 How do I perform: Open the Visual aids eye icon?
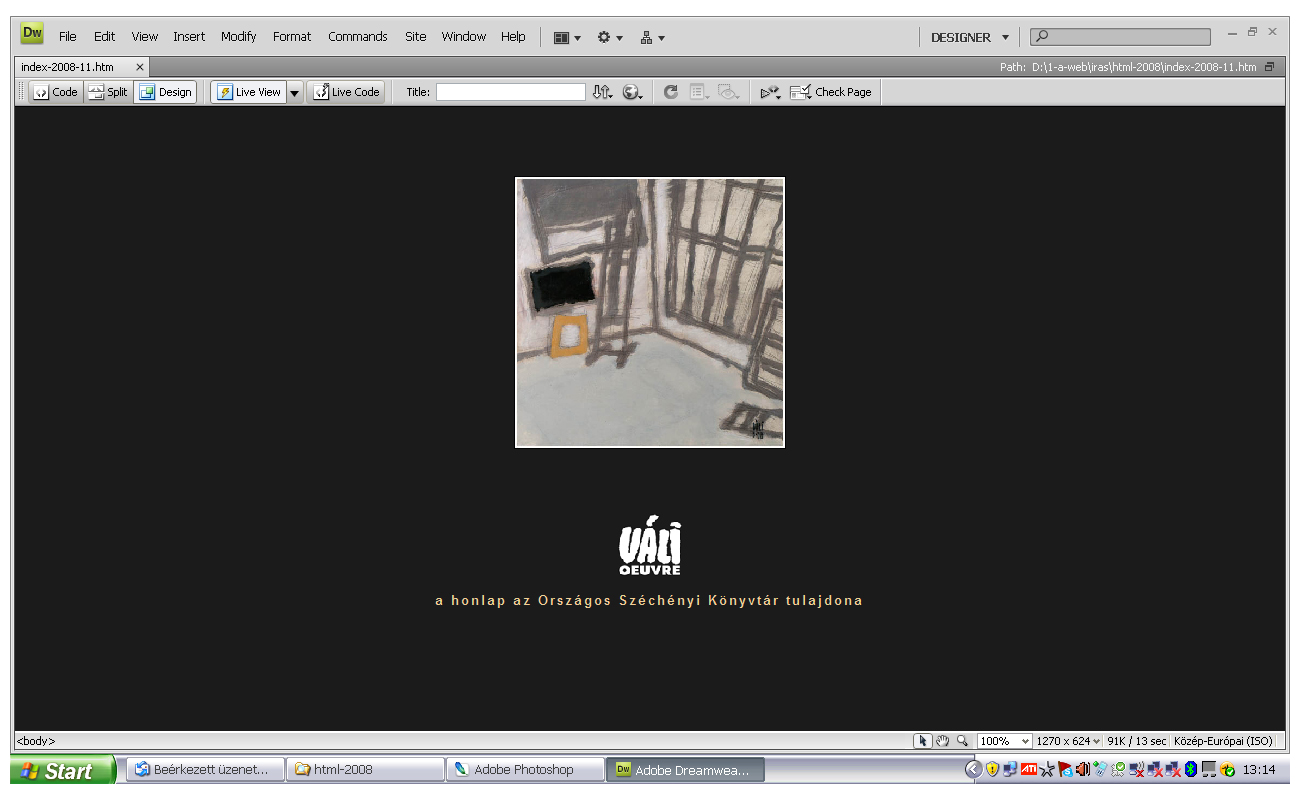coord(729,92)
